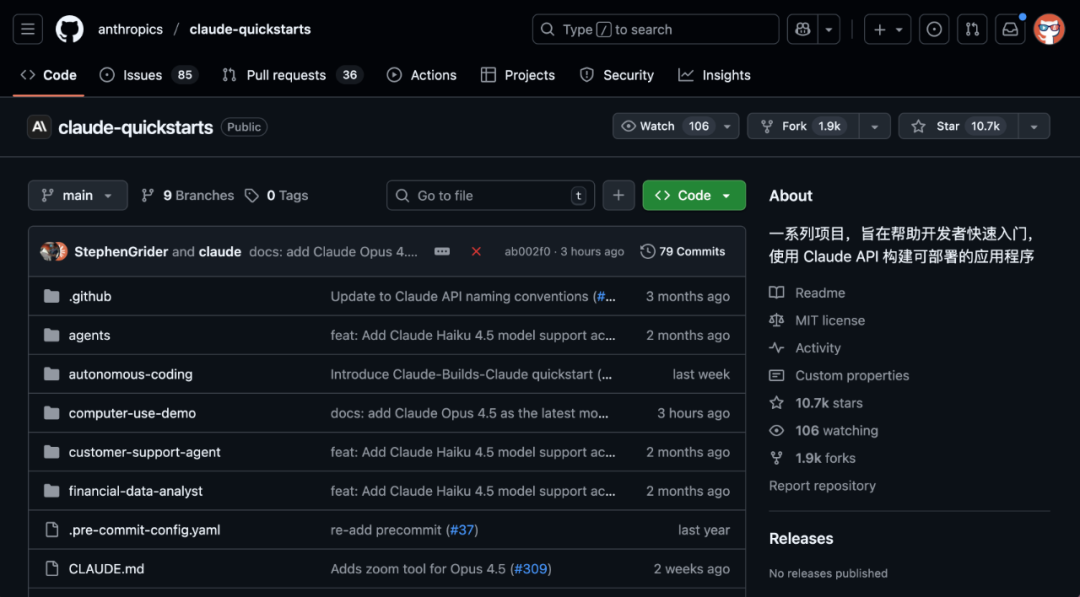Open pull request #37 link

[462, 530]
